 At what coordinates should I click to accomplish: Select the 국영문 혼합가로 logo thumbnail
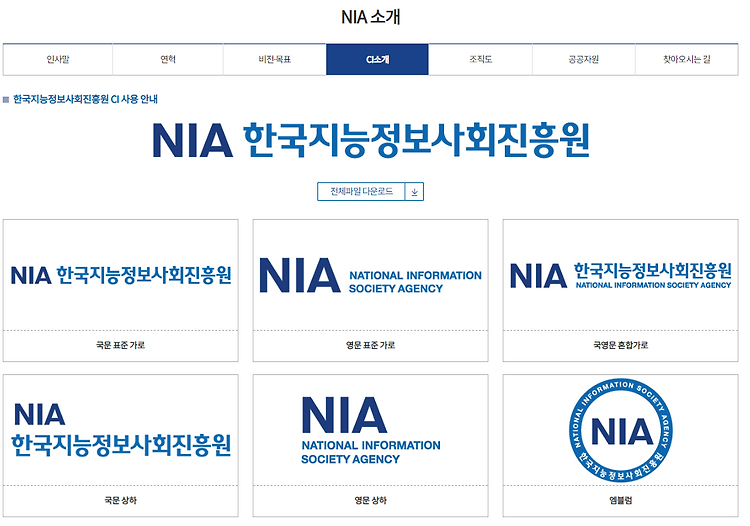click(x=620, y=275)
